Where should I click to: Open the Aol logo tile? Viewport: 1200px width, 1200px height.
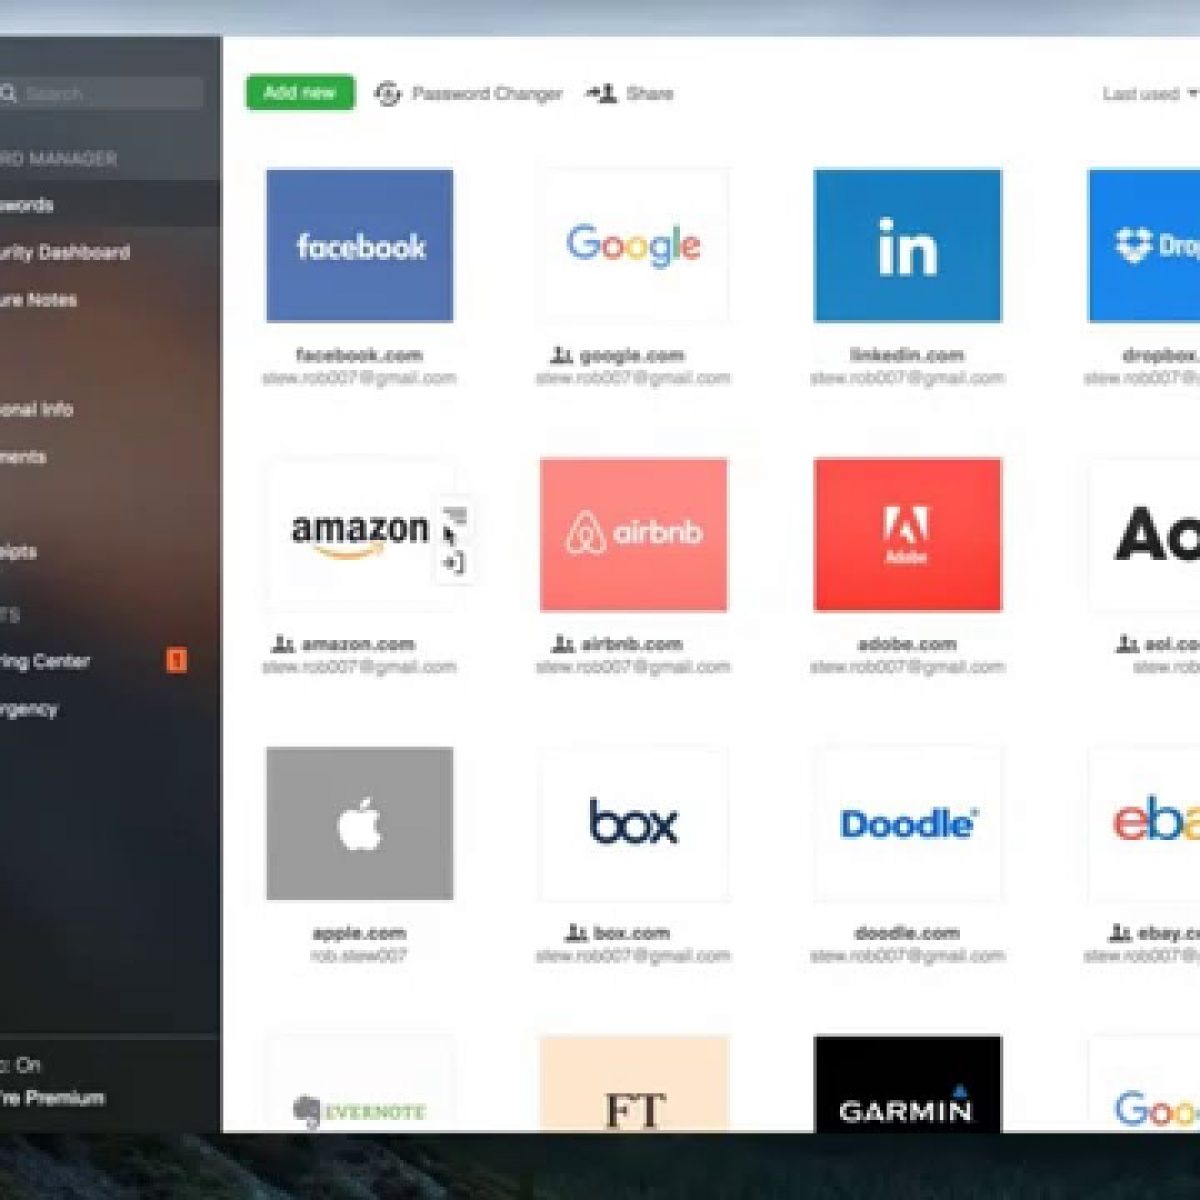click(x=1144, y=535)
